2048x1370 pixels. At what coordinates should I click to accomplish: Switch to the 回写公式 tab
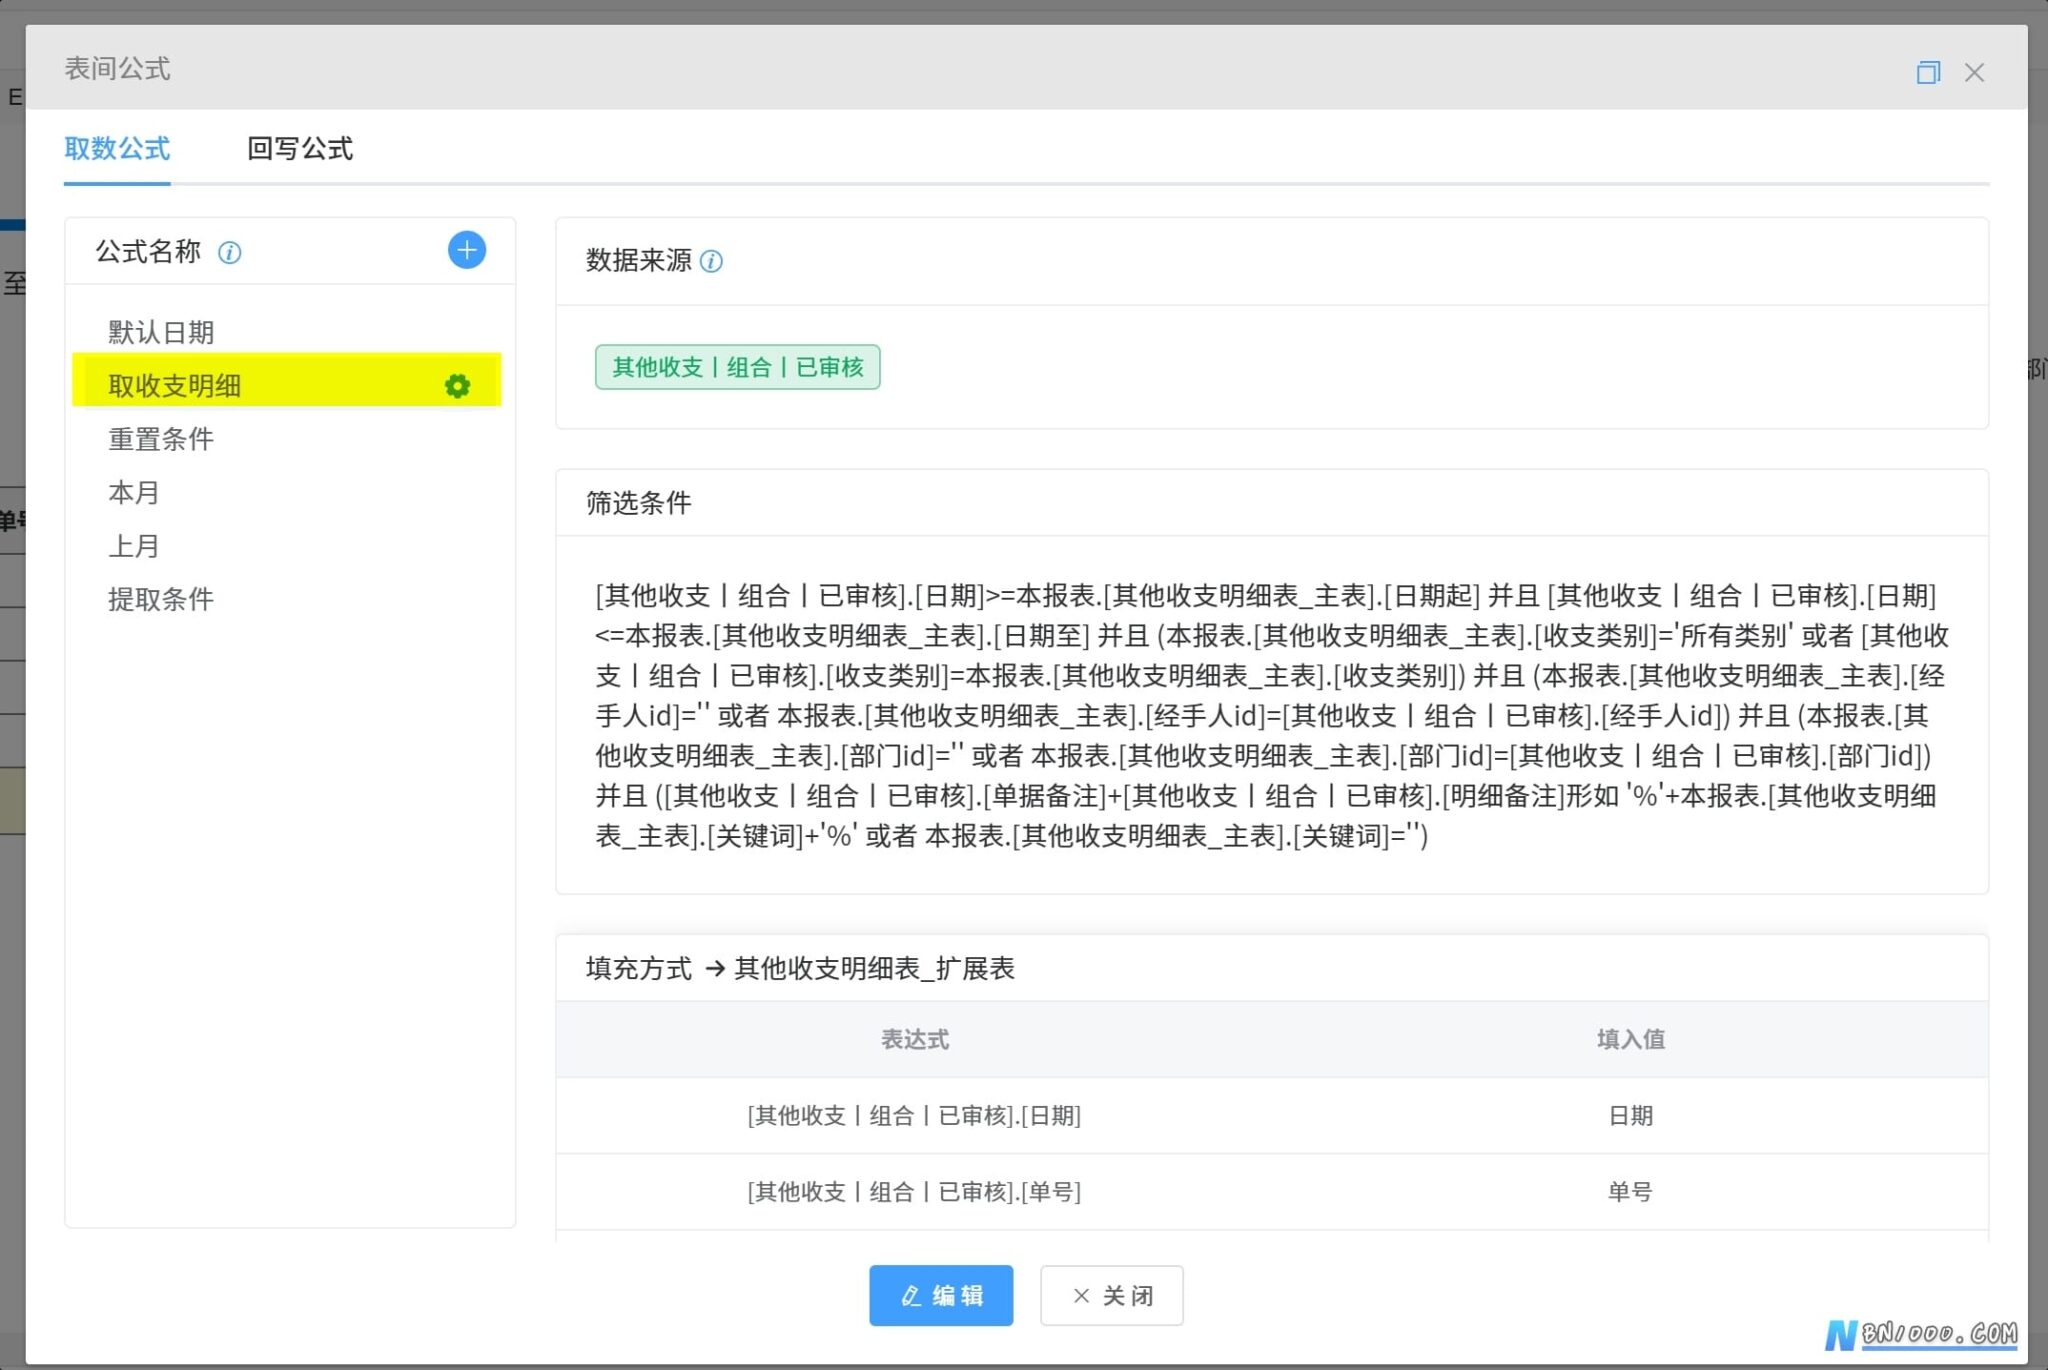[x=299, y=149]
